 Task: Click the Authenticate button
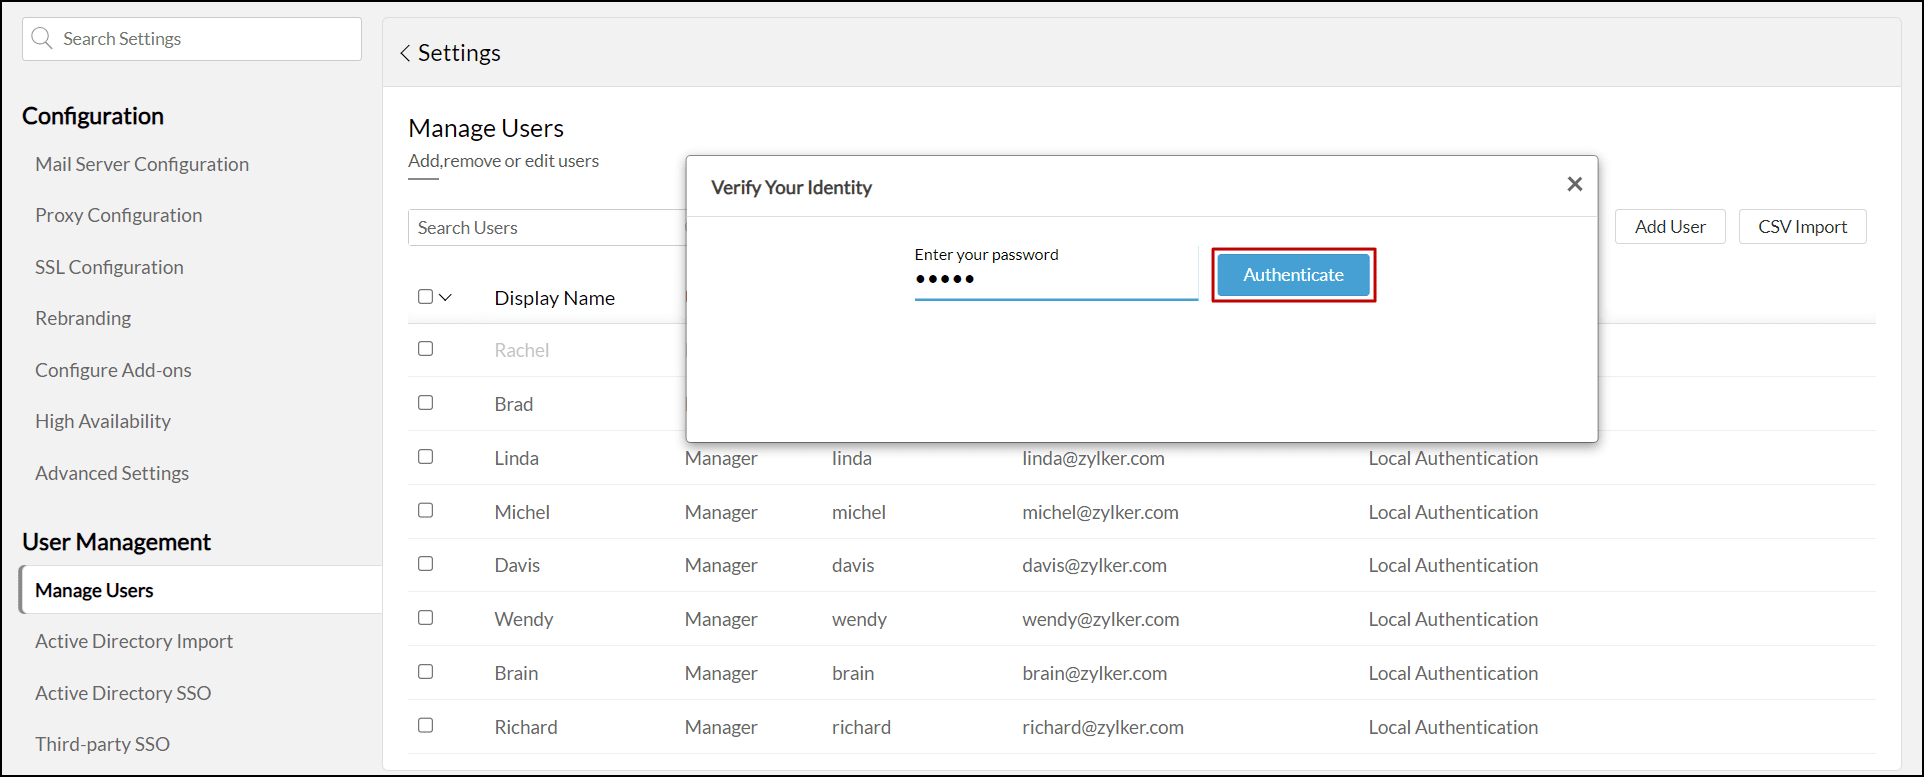tap(1293, 275)
